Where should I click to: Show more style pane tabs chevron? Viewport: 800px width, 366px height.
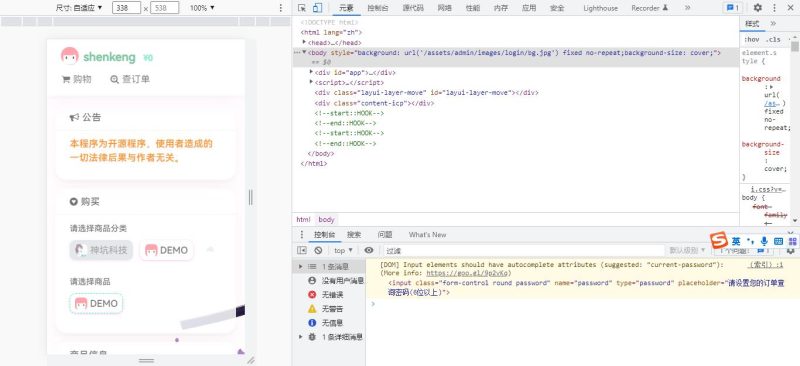(773, 24)
